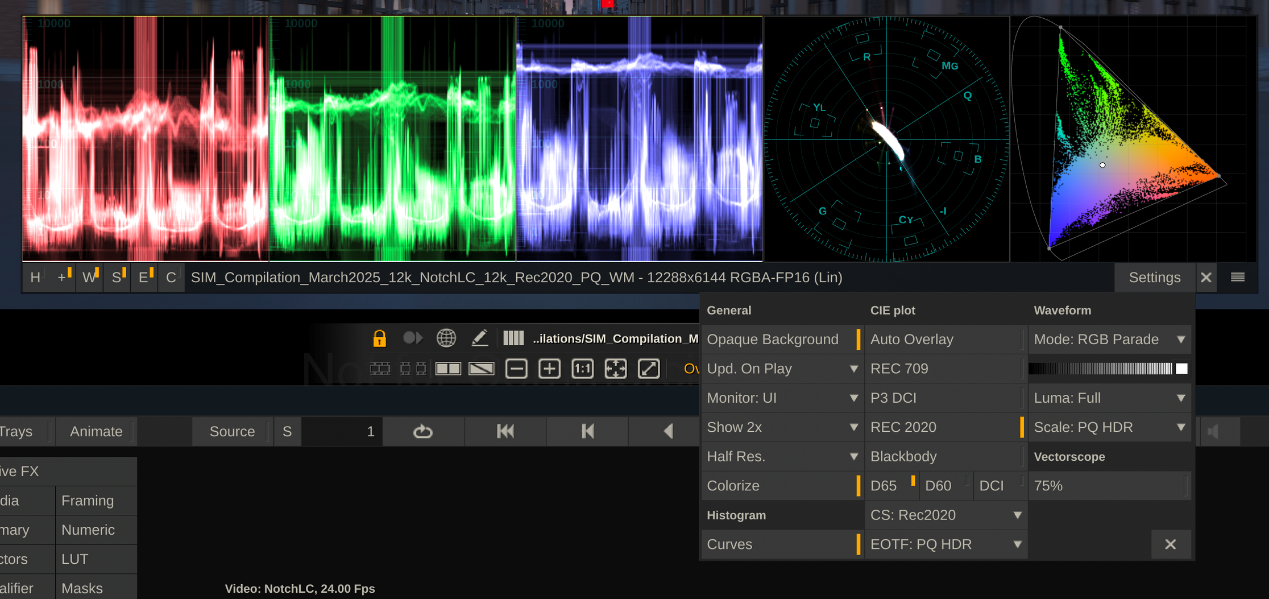Open the Mode: RGB Parade dropdown
1269x599 pixels.
coord(1110,339)
